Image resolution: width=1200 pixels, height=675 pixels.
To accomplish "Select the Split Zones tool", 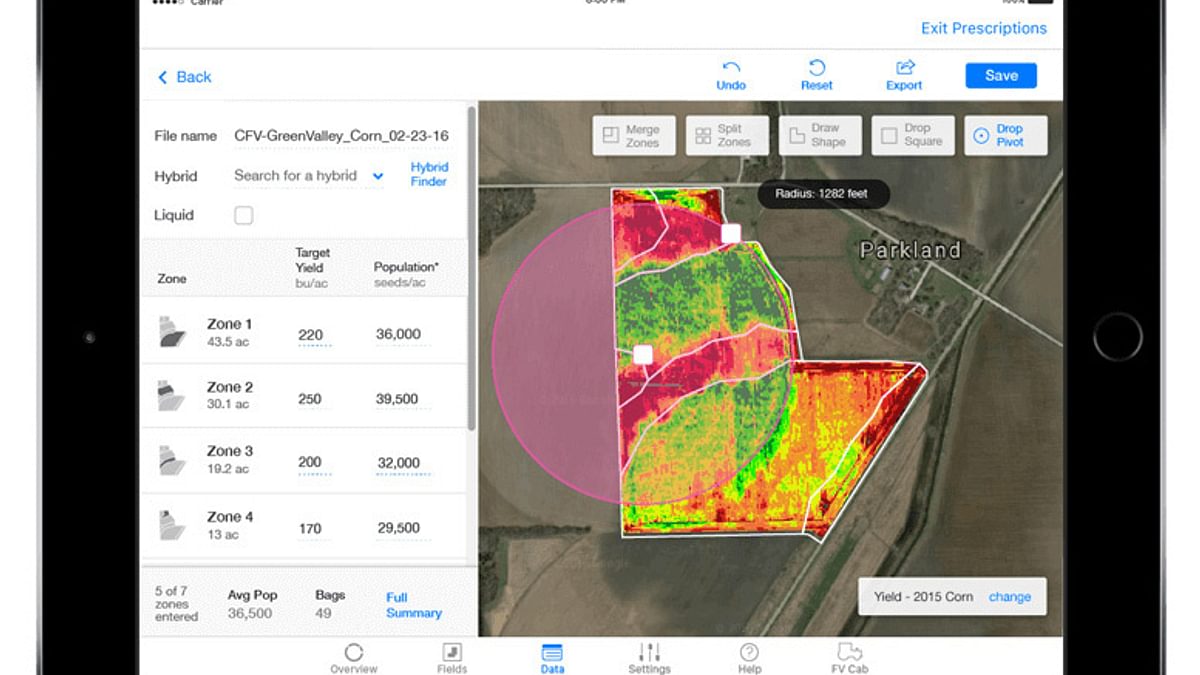I will (x=727, y=136).
